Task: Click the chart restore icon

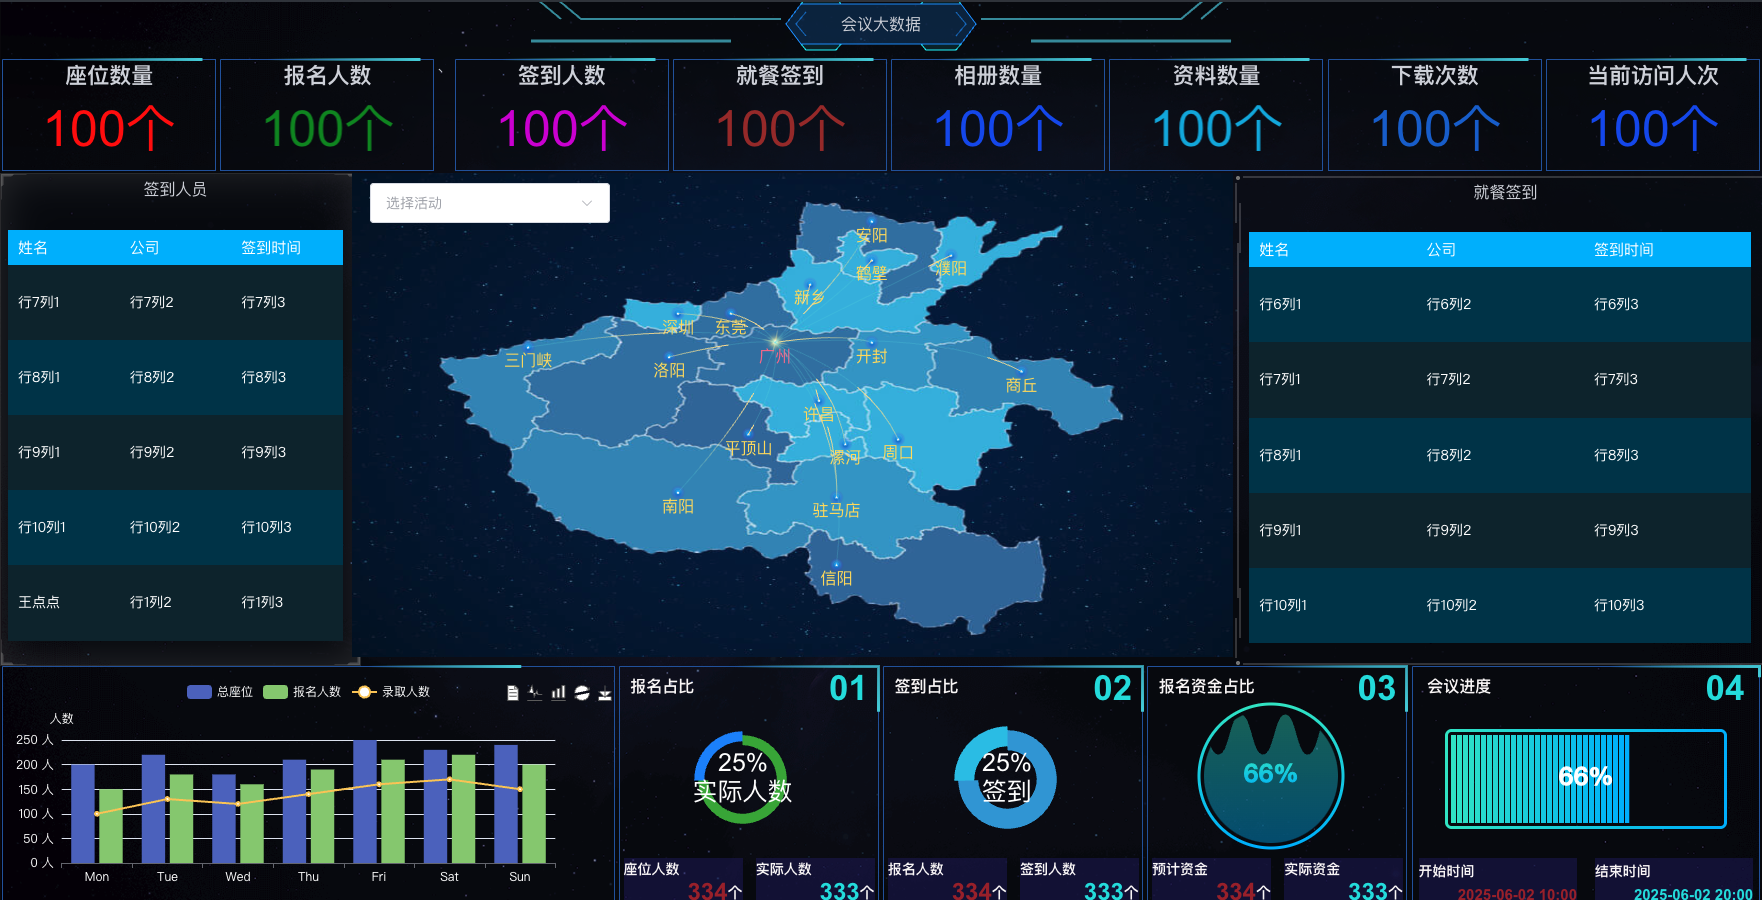Action: coord(582,693)
